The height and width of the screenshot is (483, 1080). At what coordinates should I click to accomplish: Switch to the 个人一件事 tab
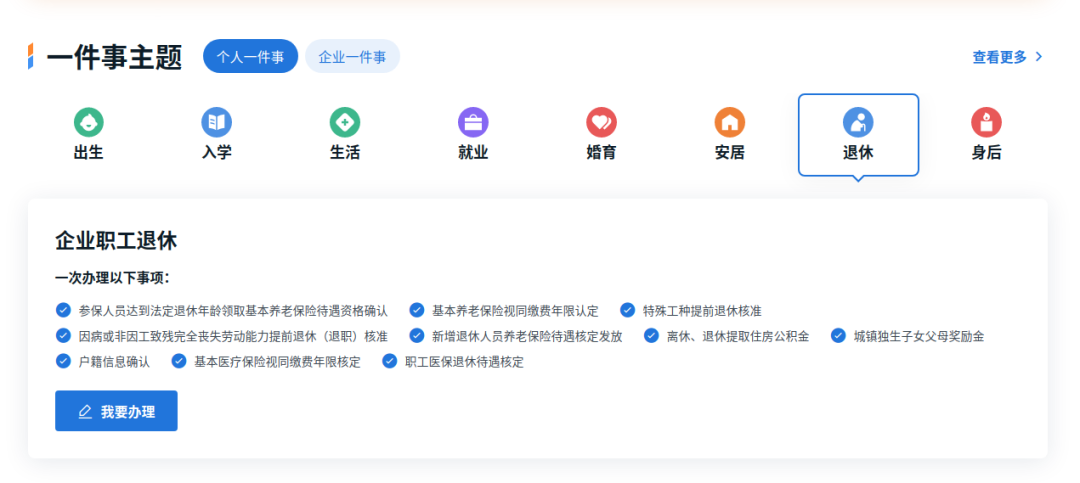coord(251,56)
